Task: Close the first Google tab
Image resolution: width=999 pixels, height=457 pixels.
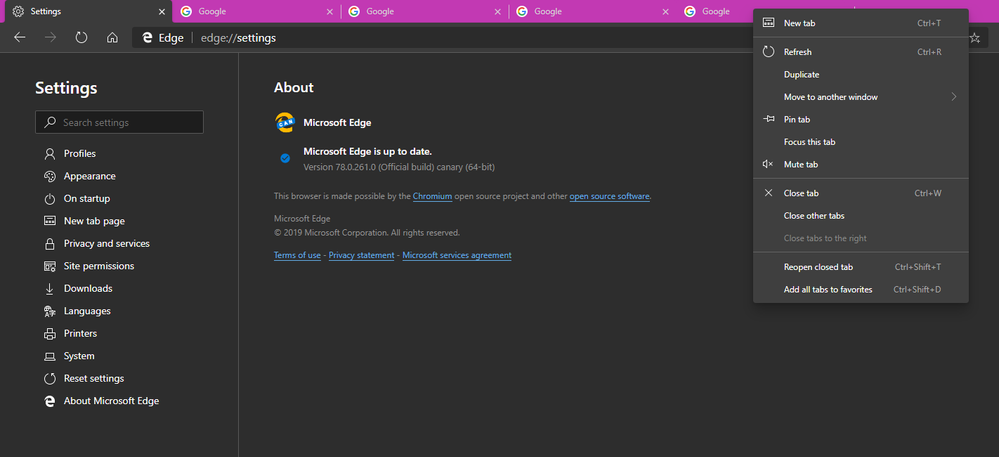Action: point(329,11)
